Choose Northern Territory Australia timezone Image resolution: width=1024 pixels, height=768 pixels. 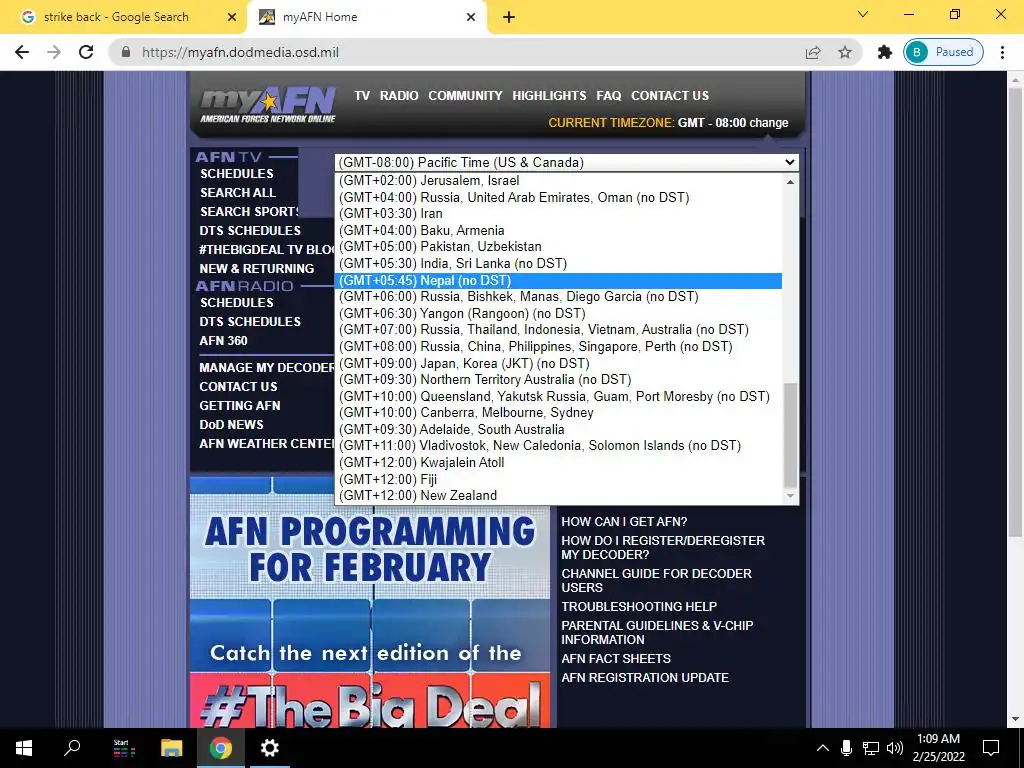coord(558,379)
